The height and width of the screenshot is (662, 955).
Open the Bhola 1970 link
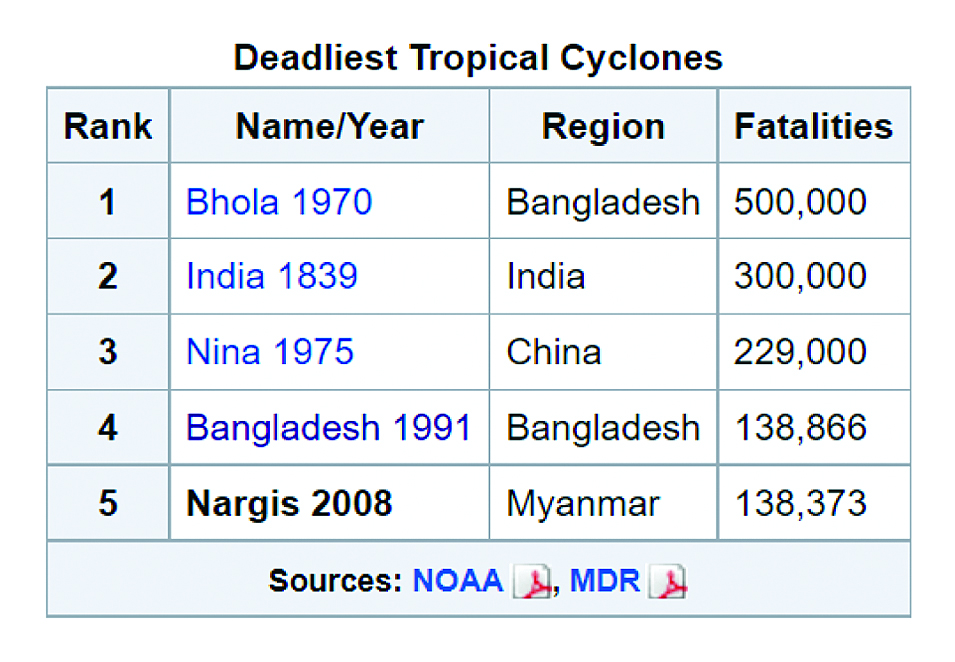279,202
